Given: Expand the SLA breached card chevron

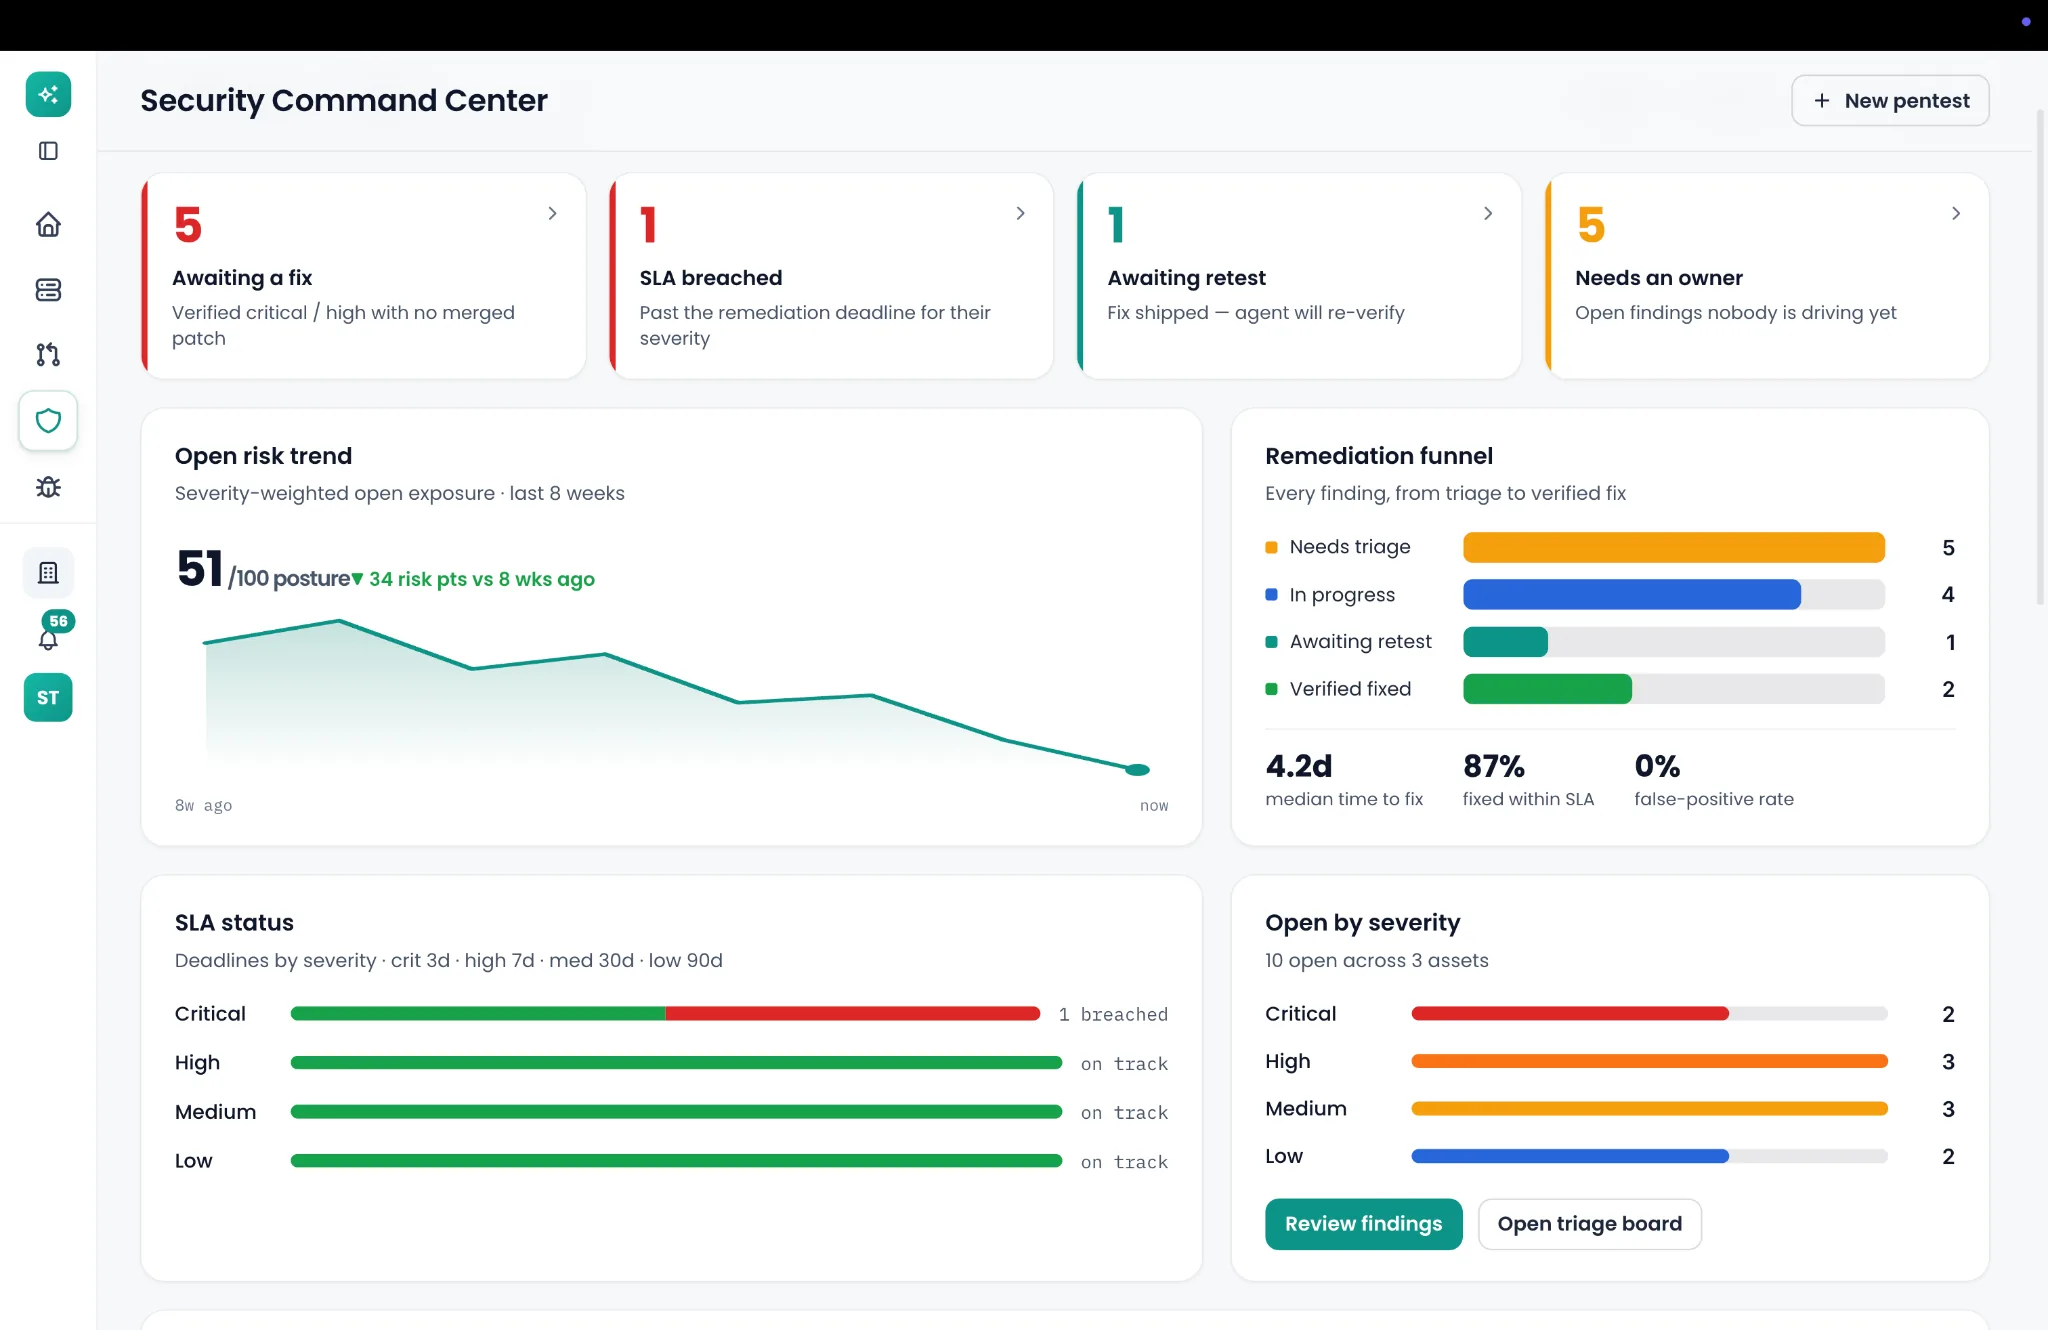Looking at the screenshot, I should click(1020, 214).
